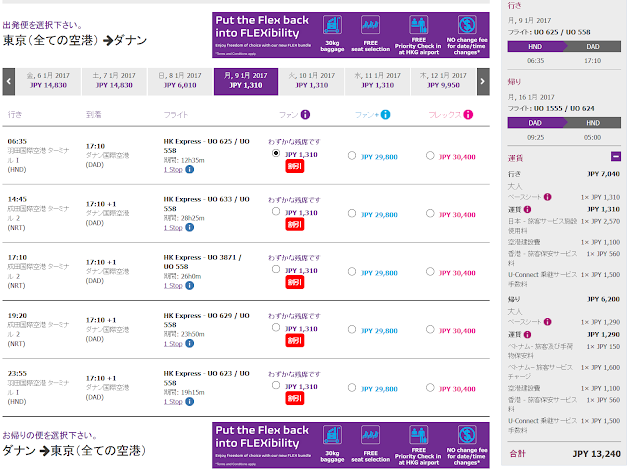Screen dimensions: 640x471
Task: Select Flex fare JPY 30,400 for 17:10 flight
Action: (430, 271)
